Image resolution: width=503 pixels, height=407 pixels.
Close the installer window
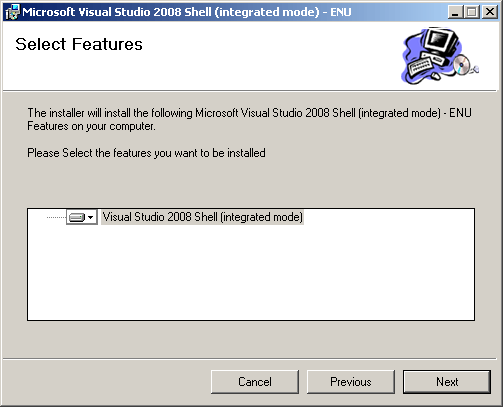(490, 12)
